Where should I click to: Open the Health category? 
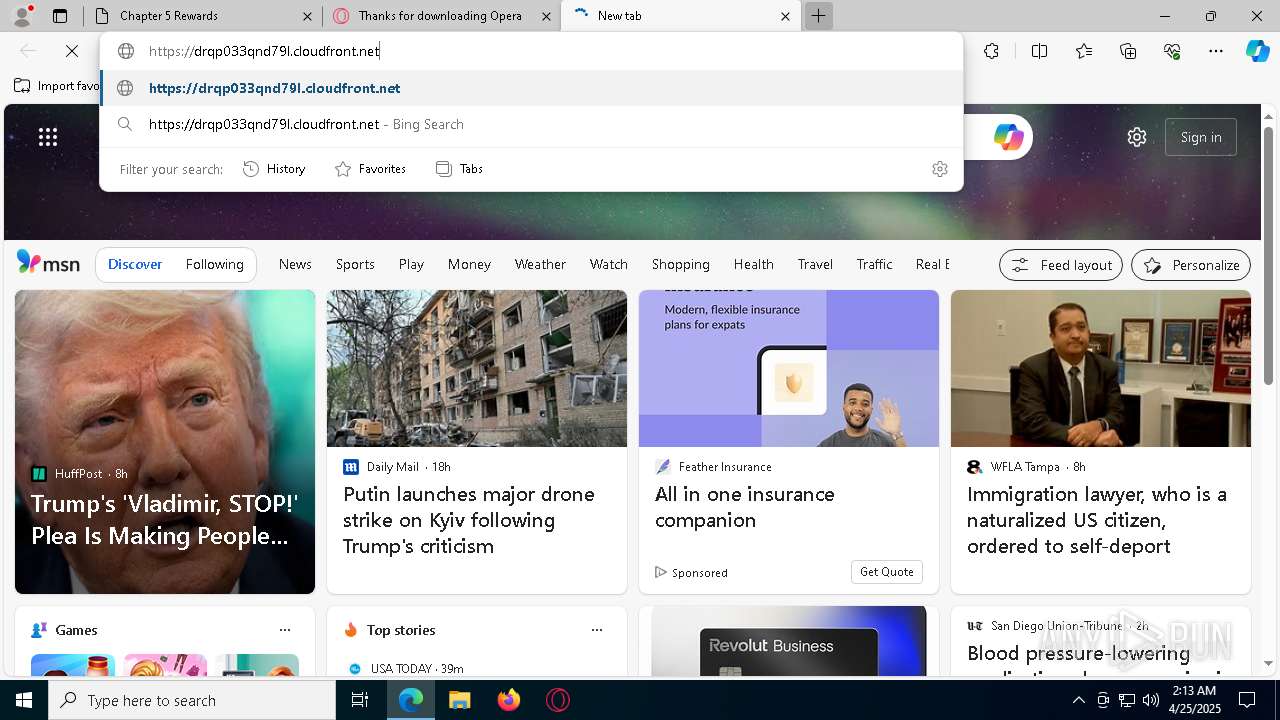753,264
